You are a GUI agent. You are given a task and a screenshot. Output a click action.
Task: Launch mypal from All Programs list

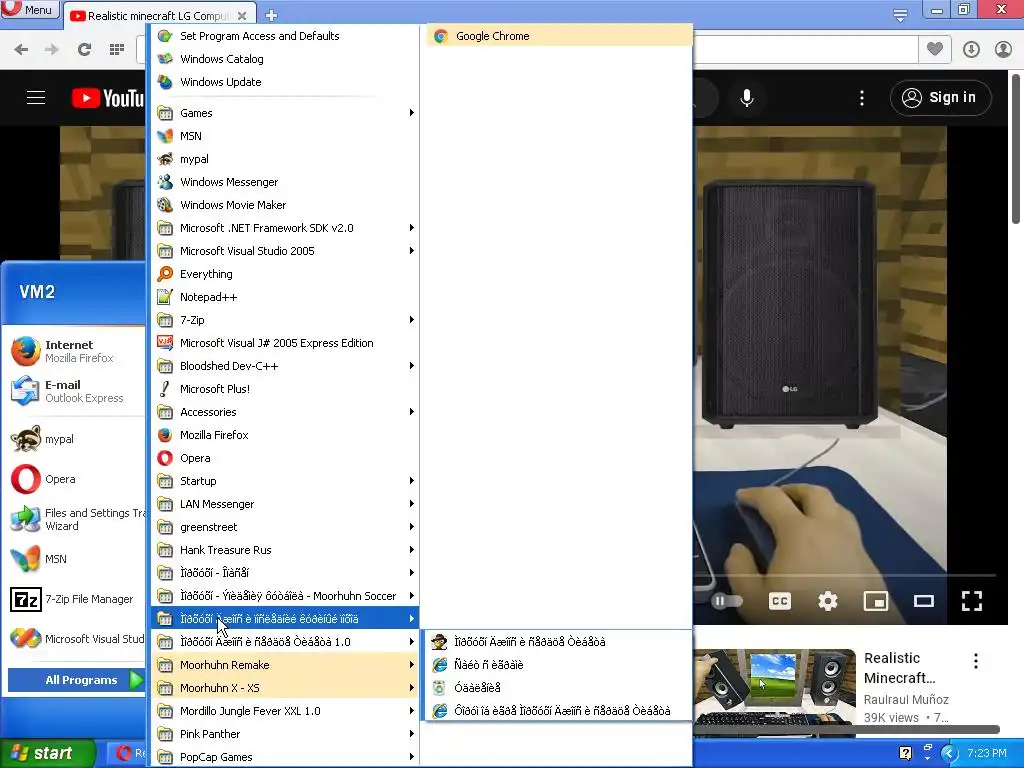pos(285,159)
